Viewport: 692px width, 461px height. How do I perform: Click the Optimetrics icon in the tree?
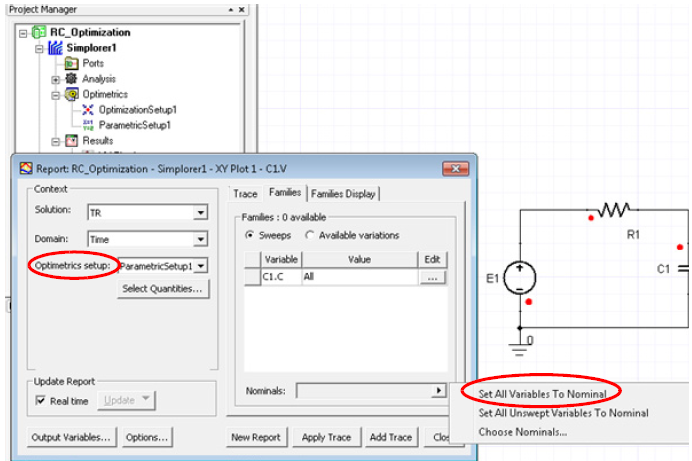[x=71, y=94]
